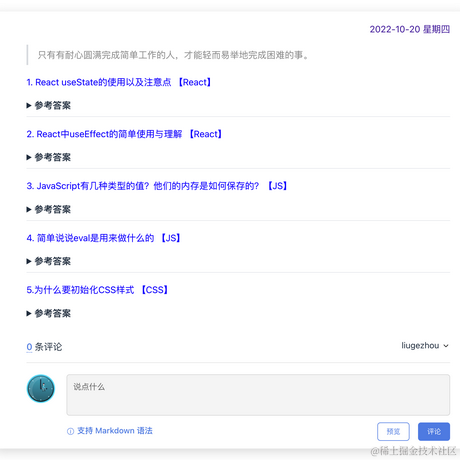Open the CSS样式 initialization question link

[x=97, y=290]
